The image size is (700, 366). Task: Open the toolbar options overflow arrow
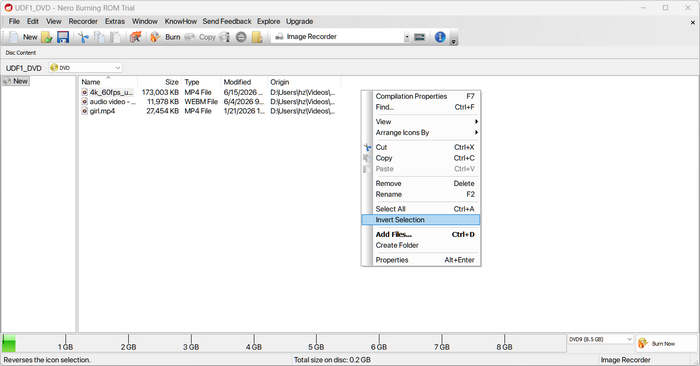tap(453, 42)
